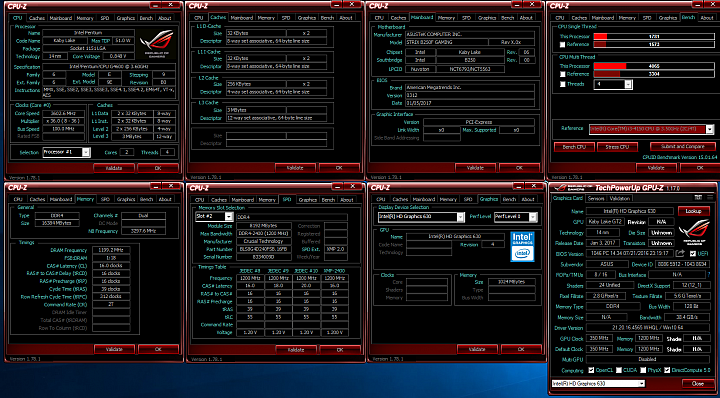Toggle the OpenCL checkbox in GPU-Z

click(x=591, y=370)
